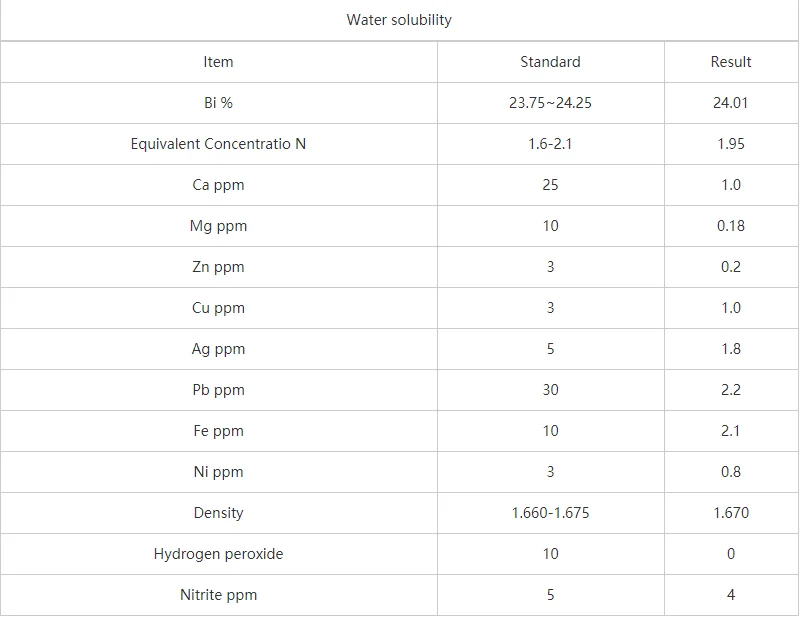This screenshot has height=617, width=801.
Task: Select the 24.01 result cell
Action: pyautogui.click(x=731, y=103)
